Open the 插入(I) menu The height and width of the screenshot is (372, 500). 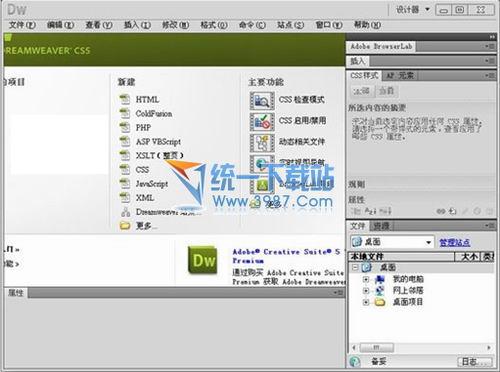137,25
